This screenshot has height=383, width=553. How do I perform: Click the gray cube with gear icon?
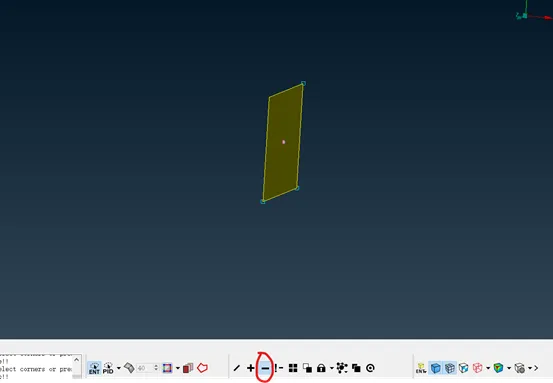(519, 368)
